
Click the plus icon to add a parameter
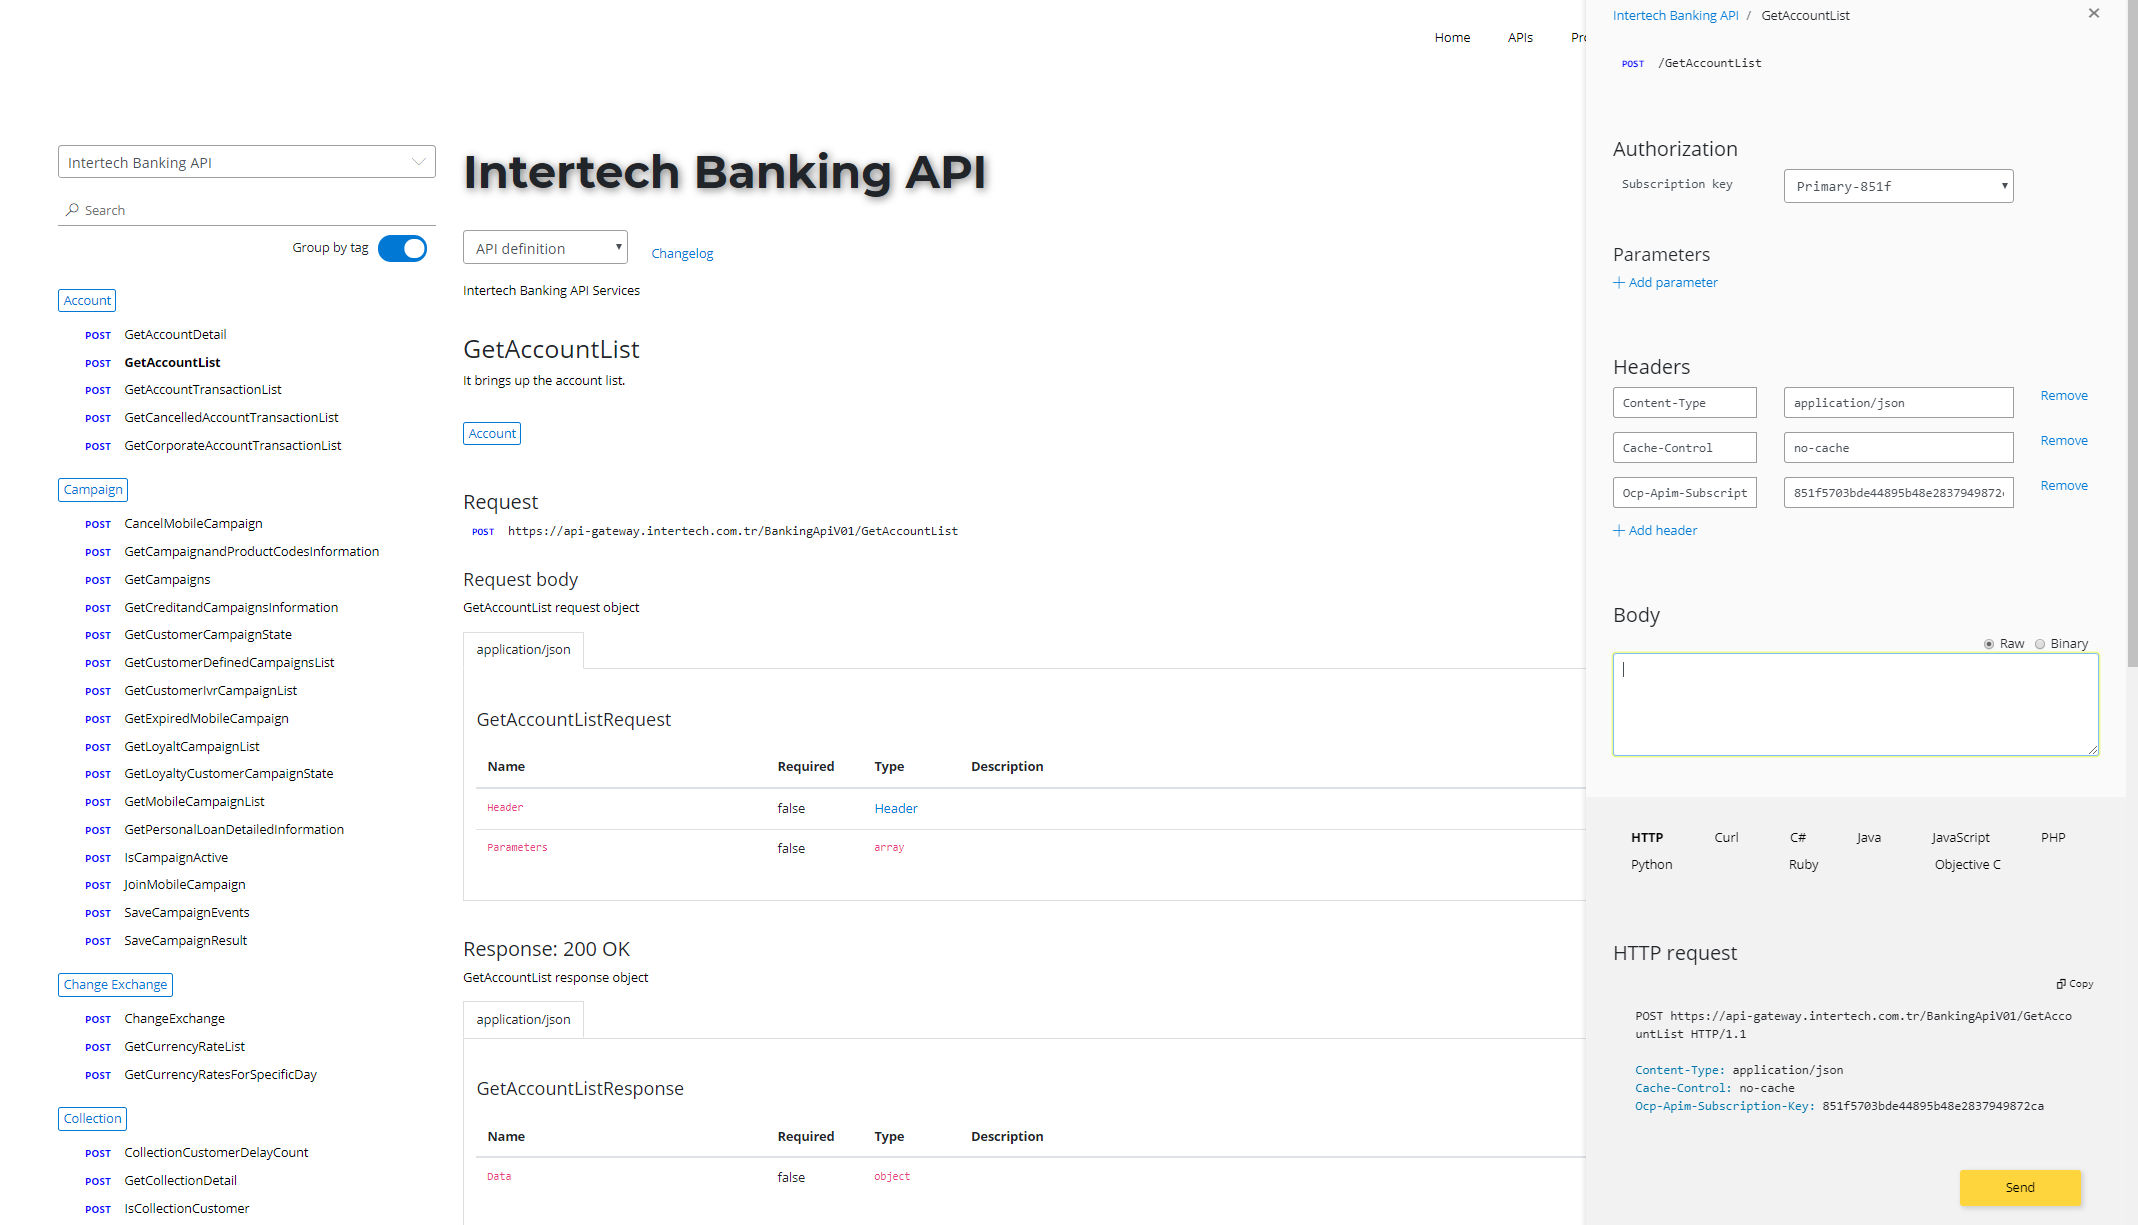pyautogui.click(x=1619, y=283)
